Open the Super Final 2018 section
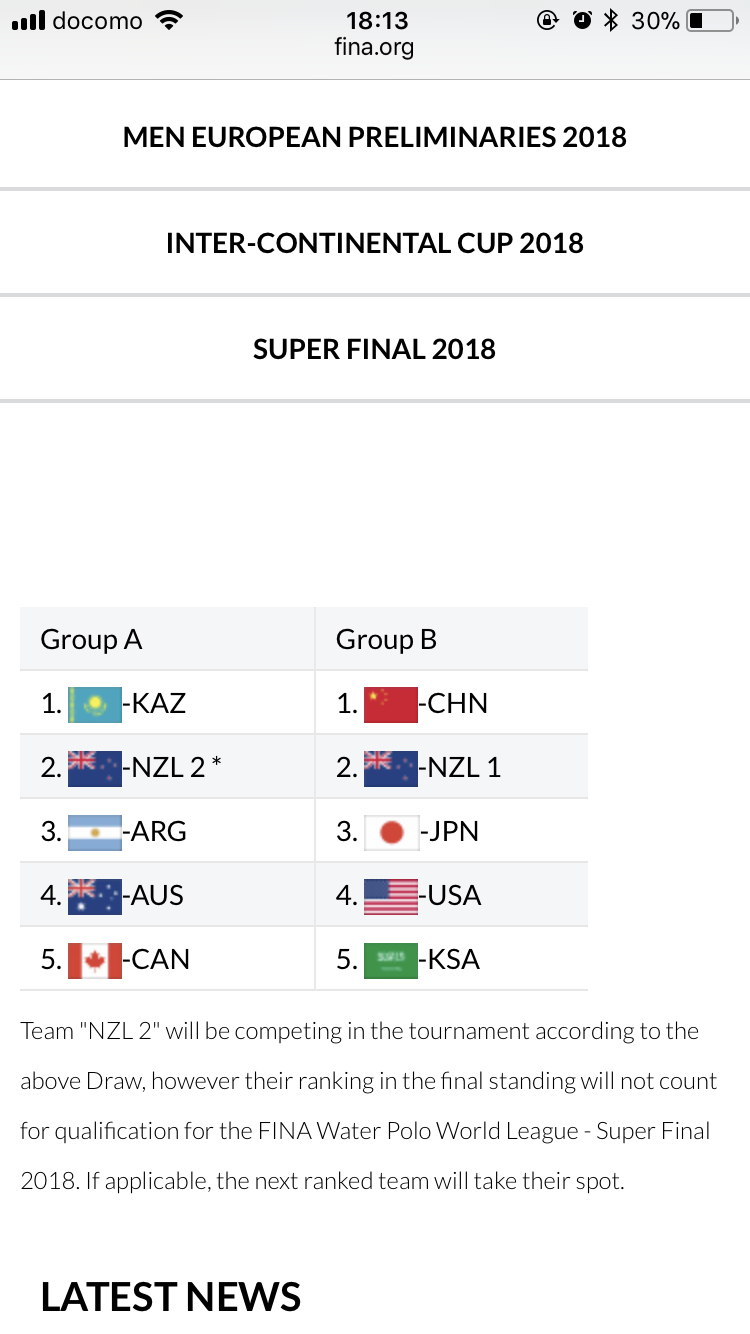This screenshot has width=750, height=1334. coord(375,349)
